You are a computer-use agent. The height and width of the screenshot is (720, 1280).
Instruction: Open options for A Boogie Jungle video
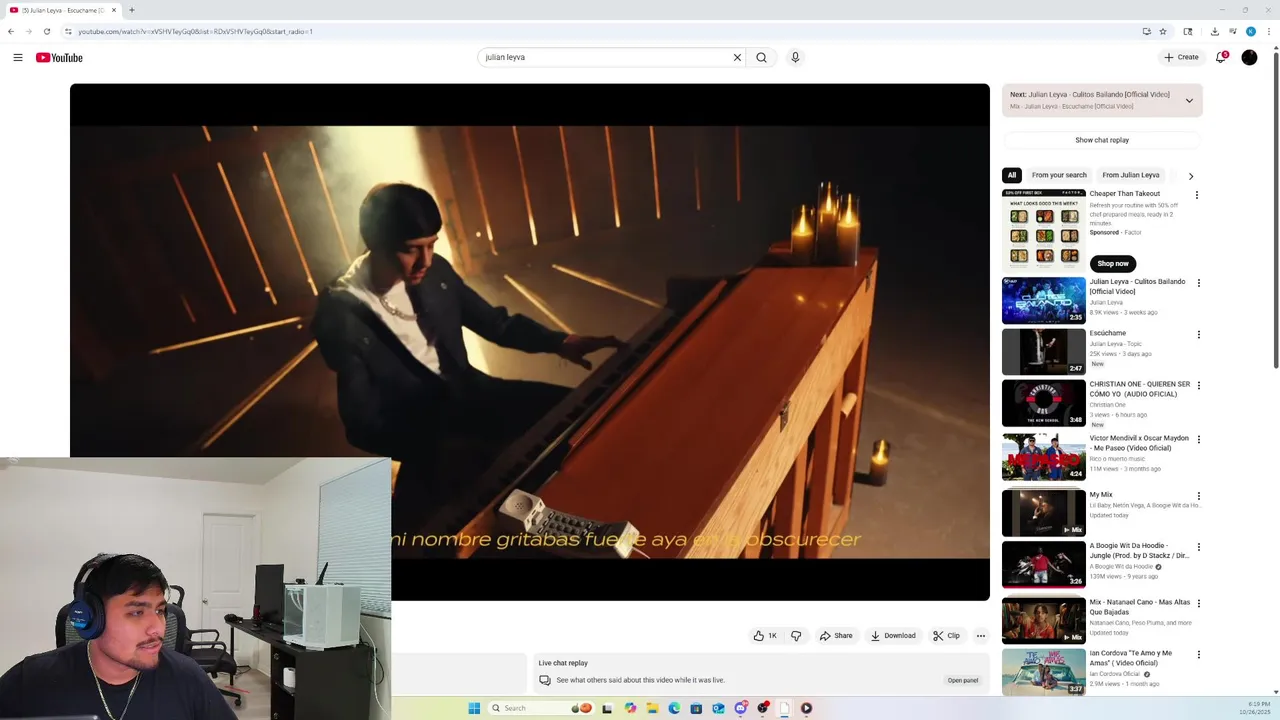(1198, 548)
